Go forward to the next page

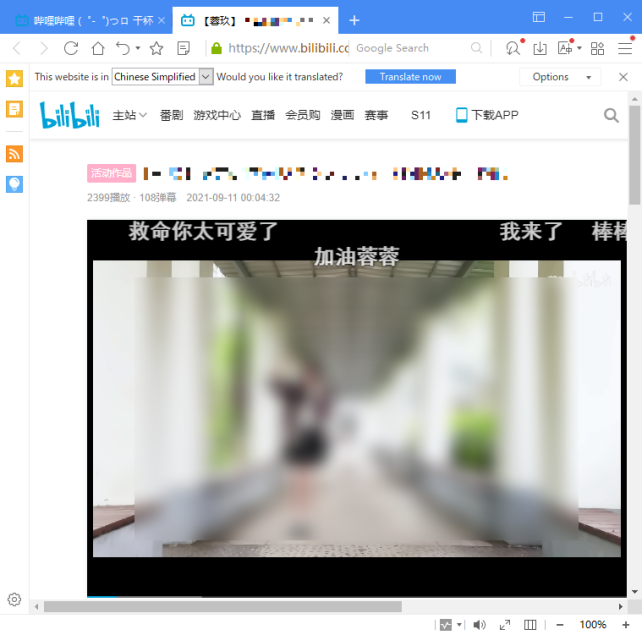click(43, 48)
